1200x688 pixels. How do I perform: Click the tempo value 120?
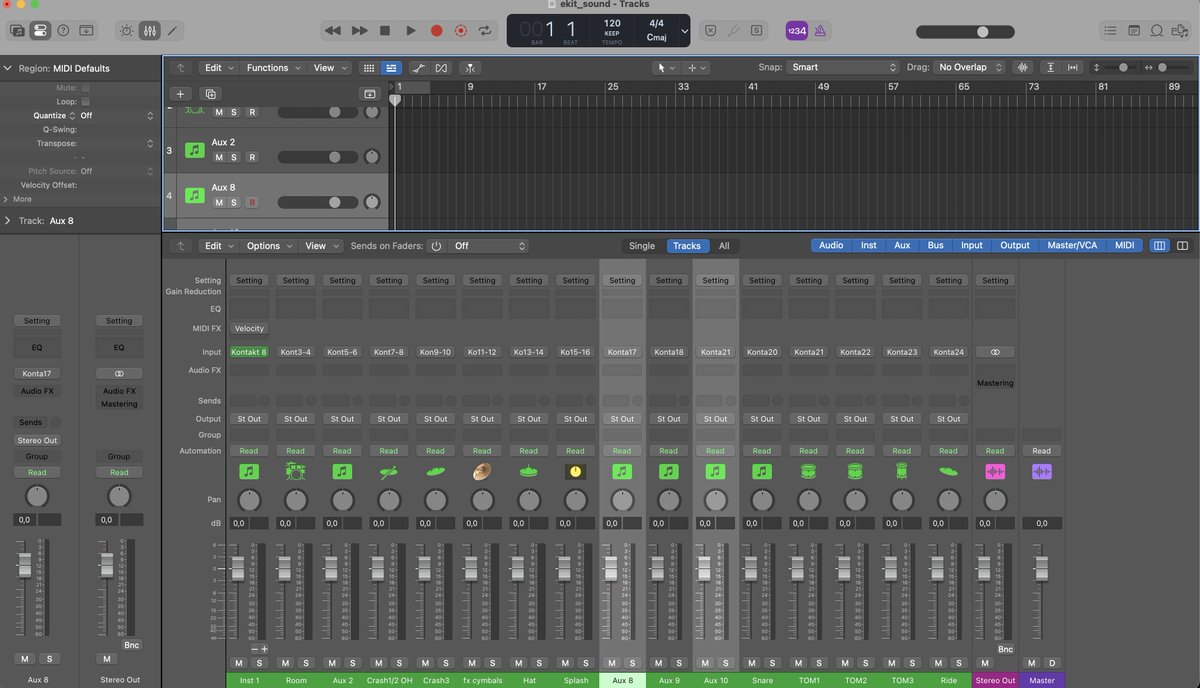pos(612,22)
